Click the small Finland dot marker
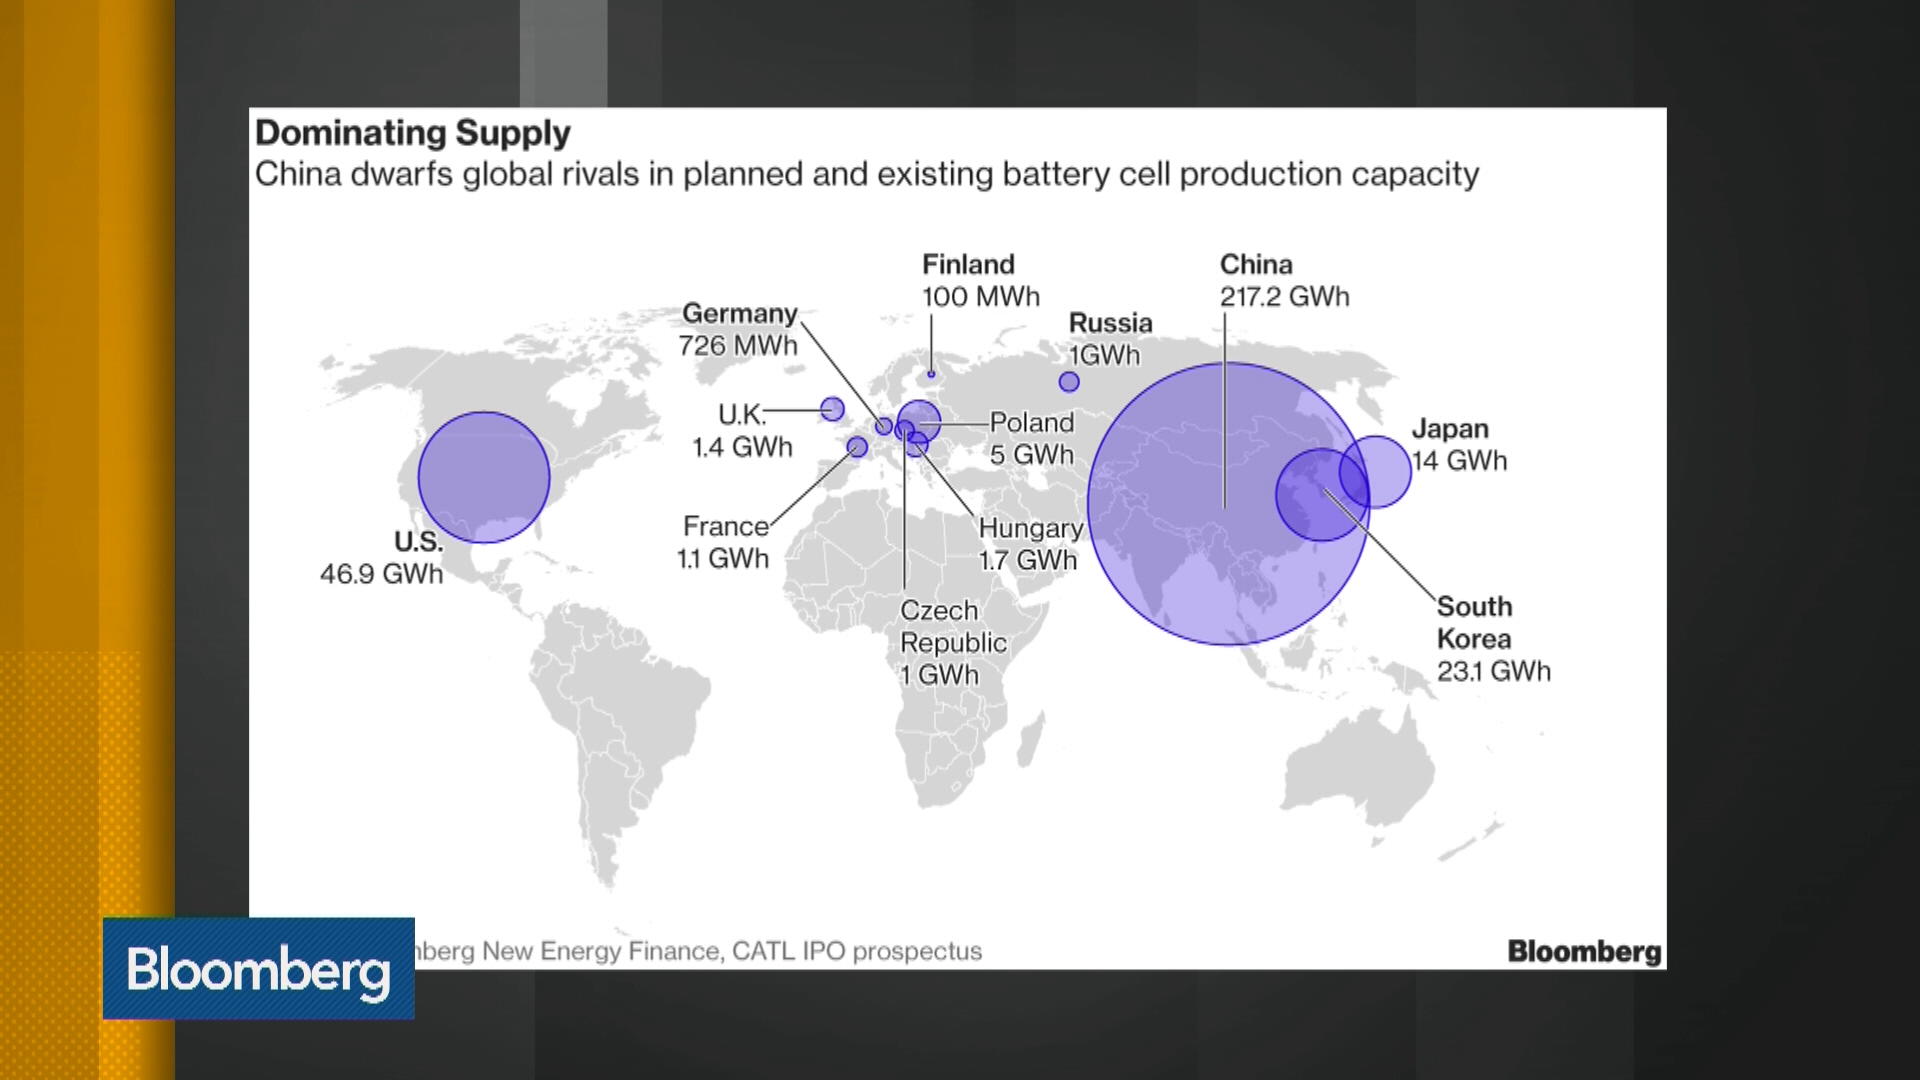1920x1080 pixels. (x=931, y=374)
